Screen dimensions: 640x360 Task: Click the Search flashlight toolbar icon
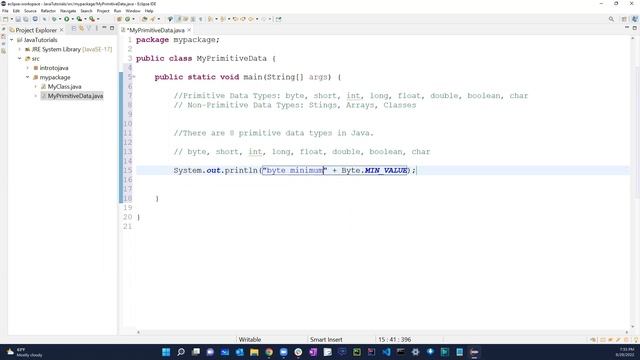pos(153,19)
